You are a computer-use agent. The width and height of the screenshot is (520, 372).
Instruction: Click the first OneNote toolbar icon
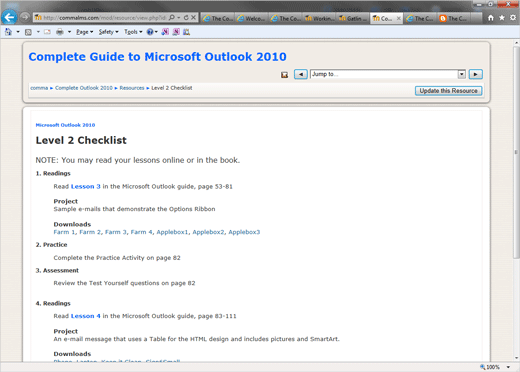pyautogui.click(x=165, y=32)
